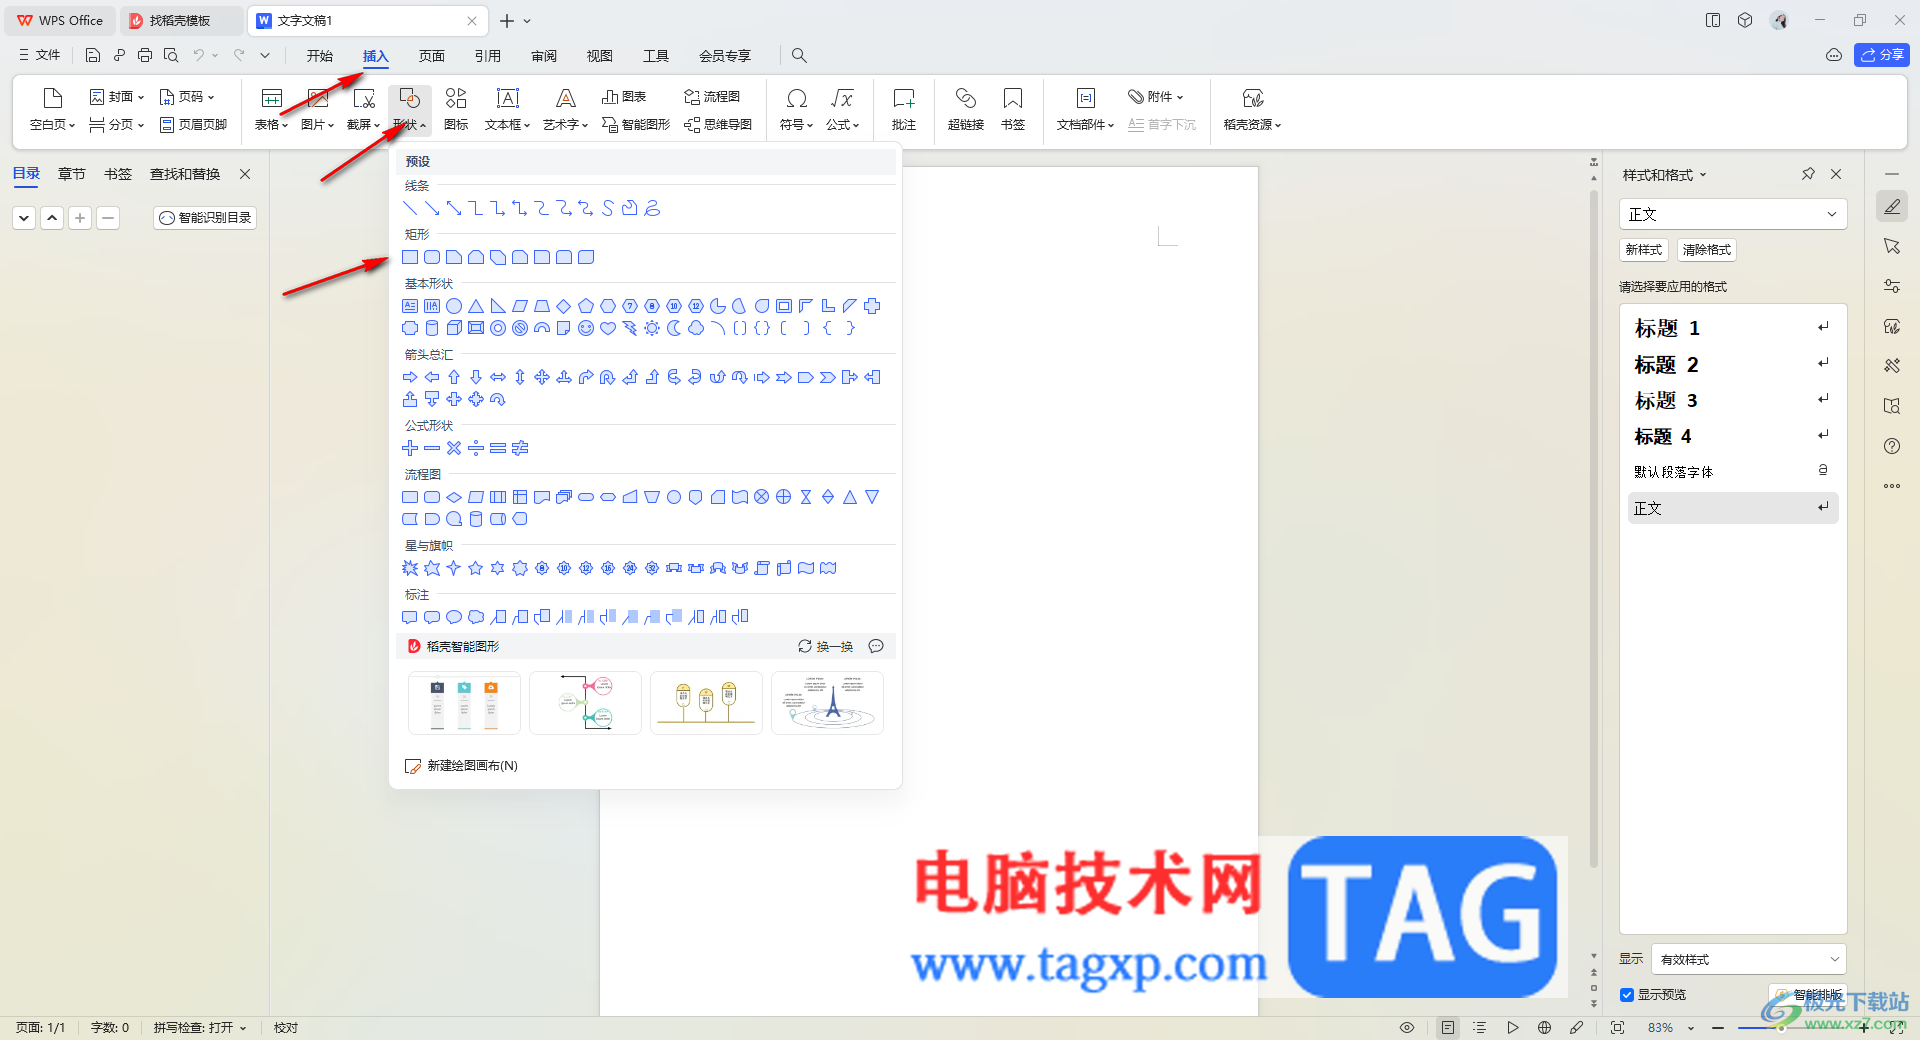
Task: Expand the Page Number dropdown
Action: (x=187, y=97)
